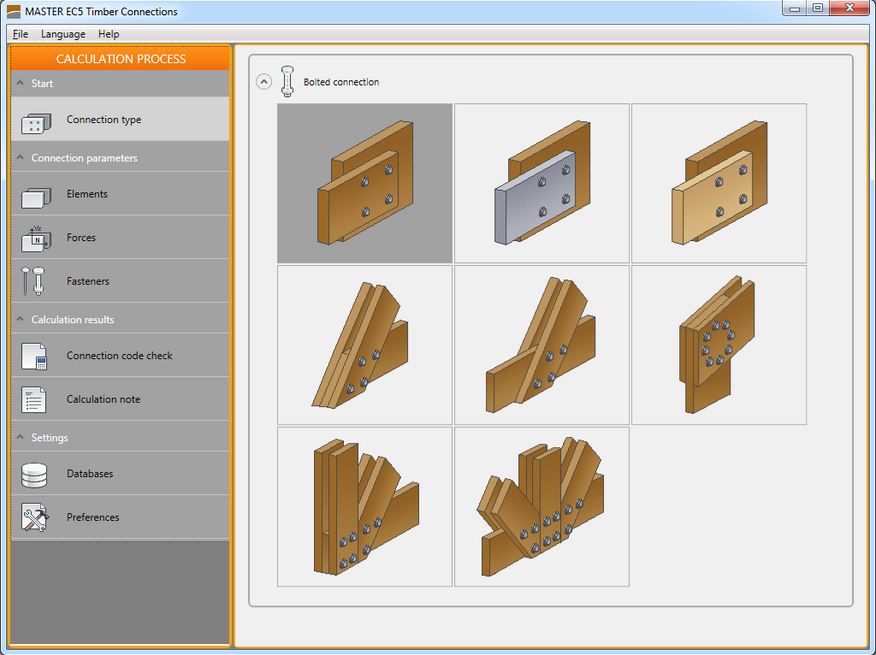Click the Connection code check calculator icon
The height and width of the screenshot is (655, 876).
coord(35,356)
